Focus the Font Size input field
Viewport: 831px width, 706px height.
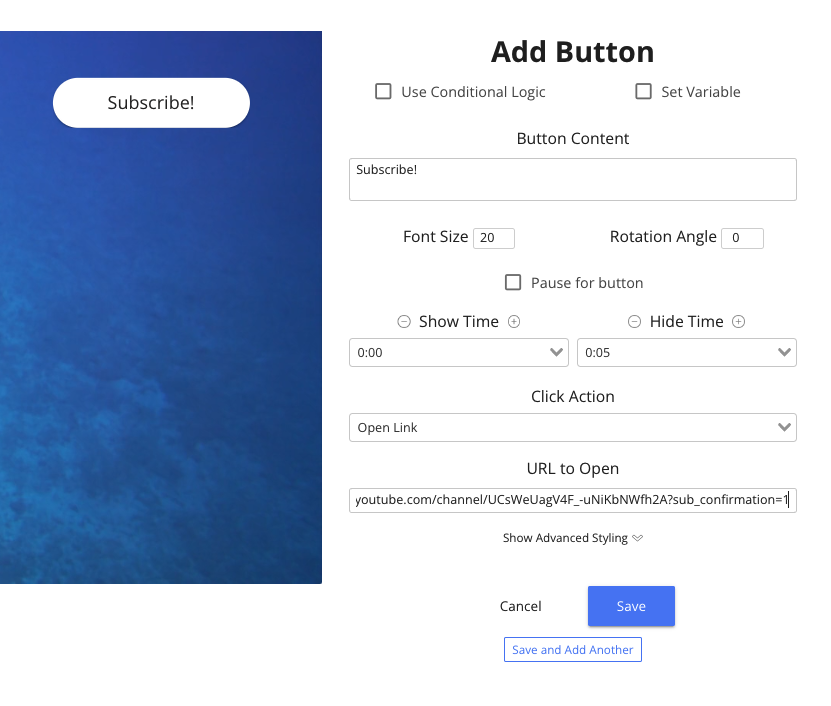tap(494, 238)
